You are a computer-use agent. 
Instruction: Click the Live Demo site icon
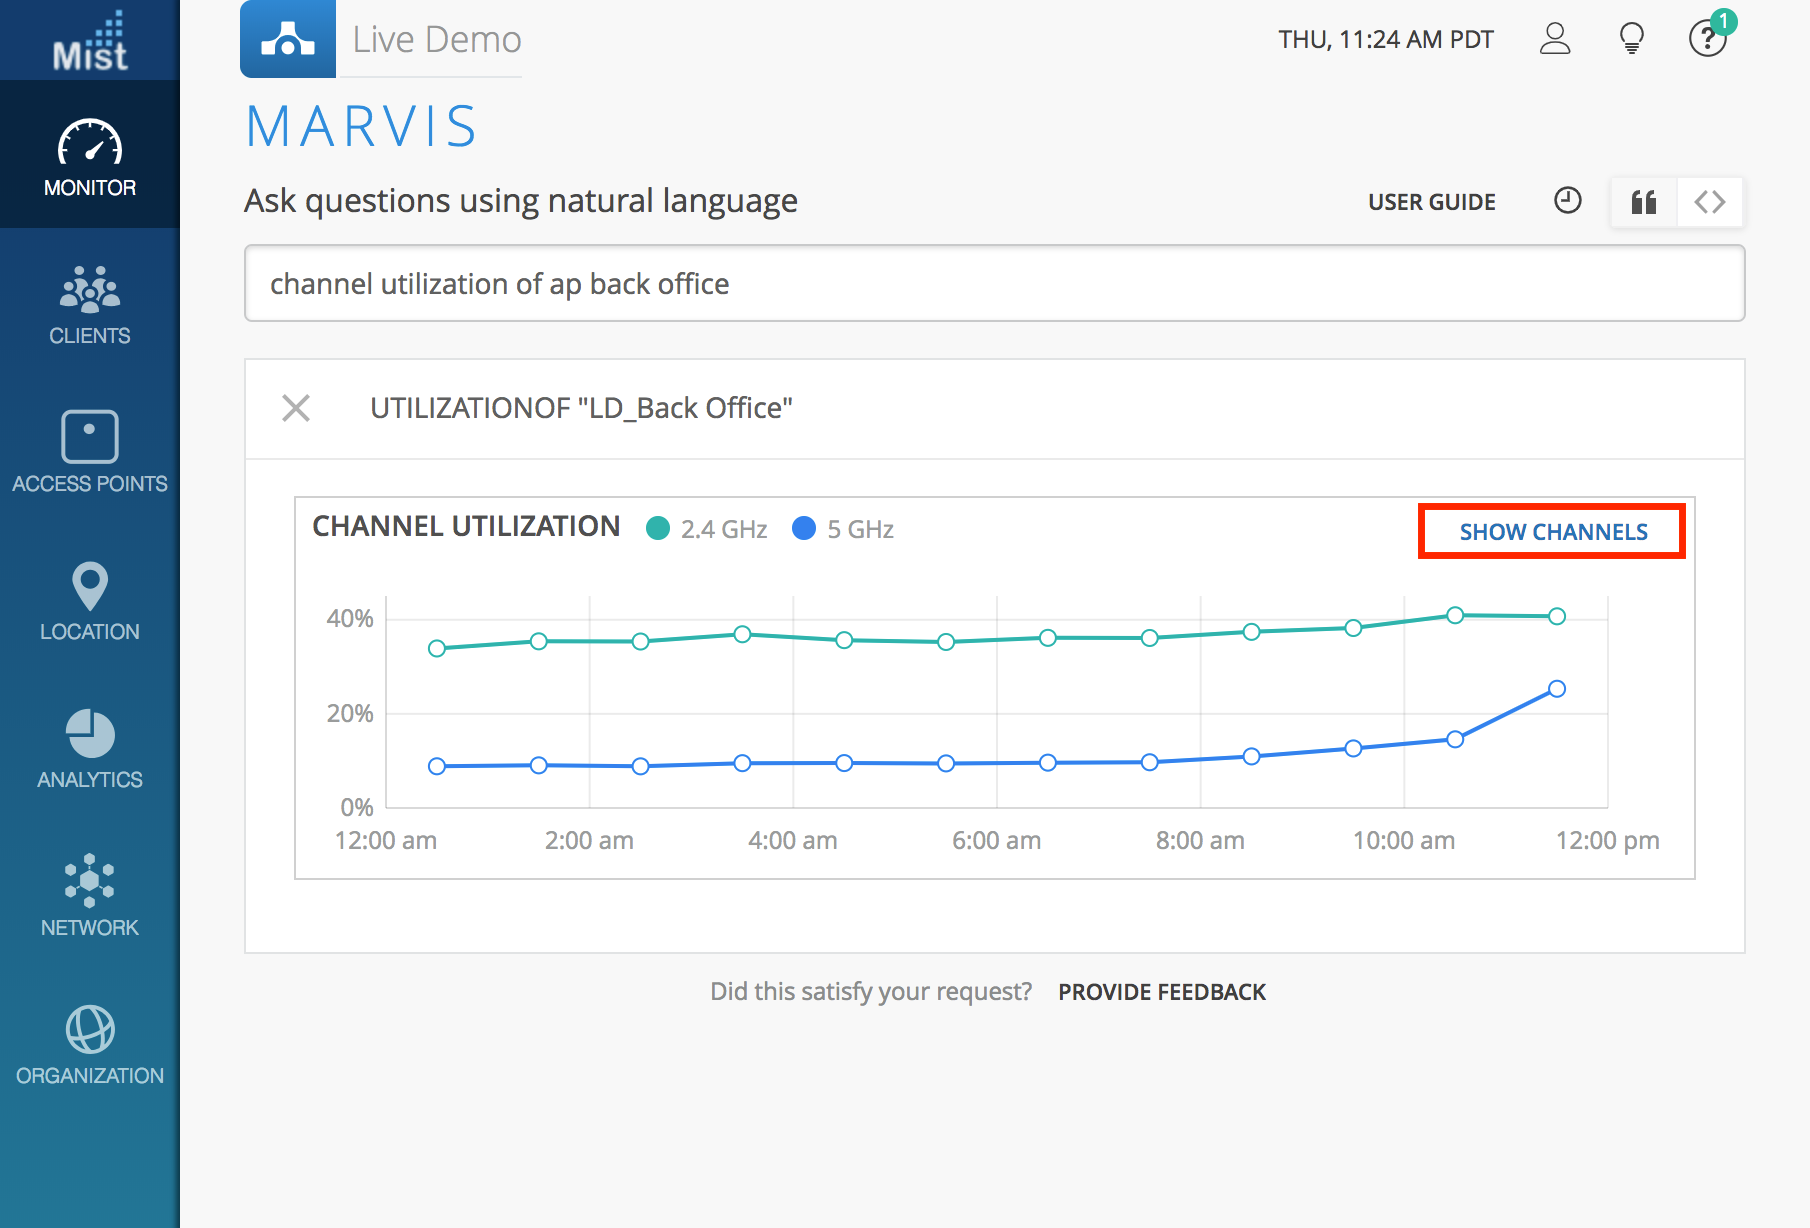288,40
